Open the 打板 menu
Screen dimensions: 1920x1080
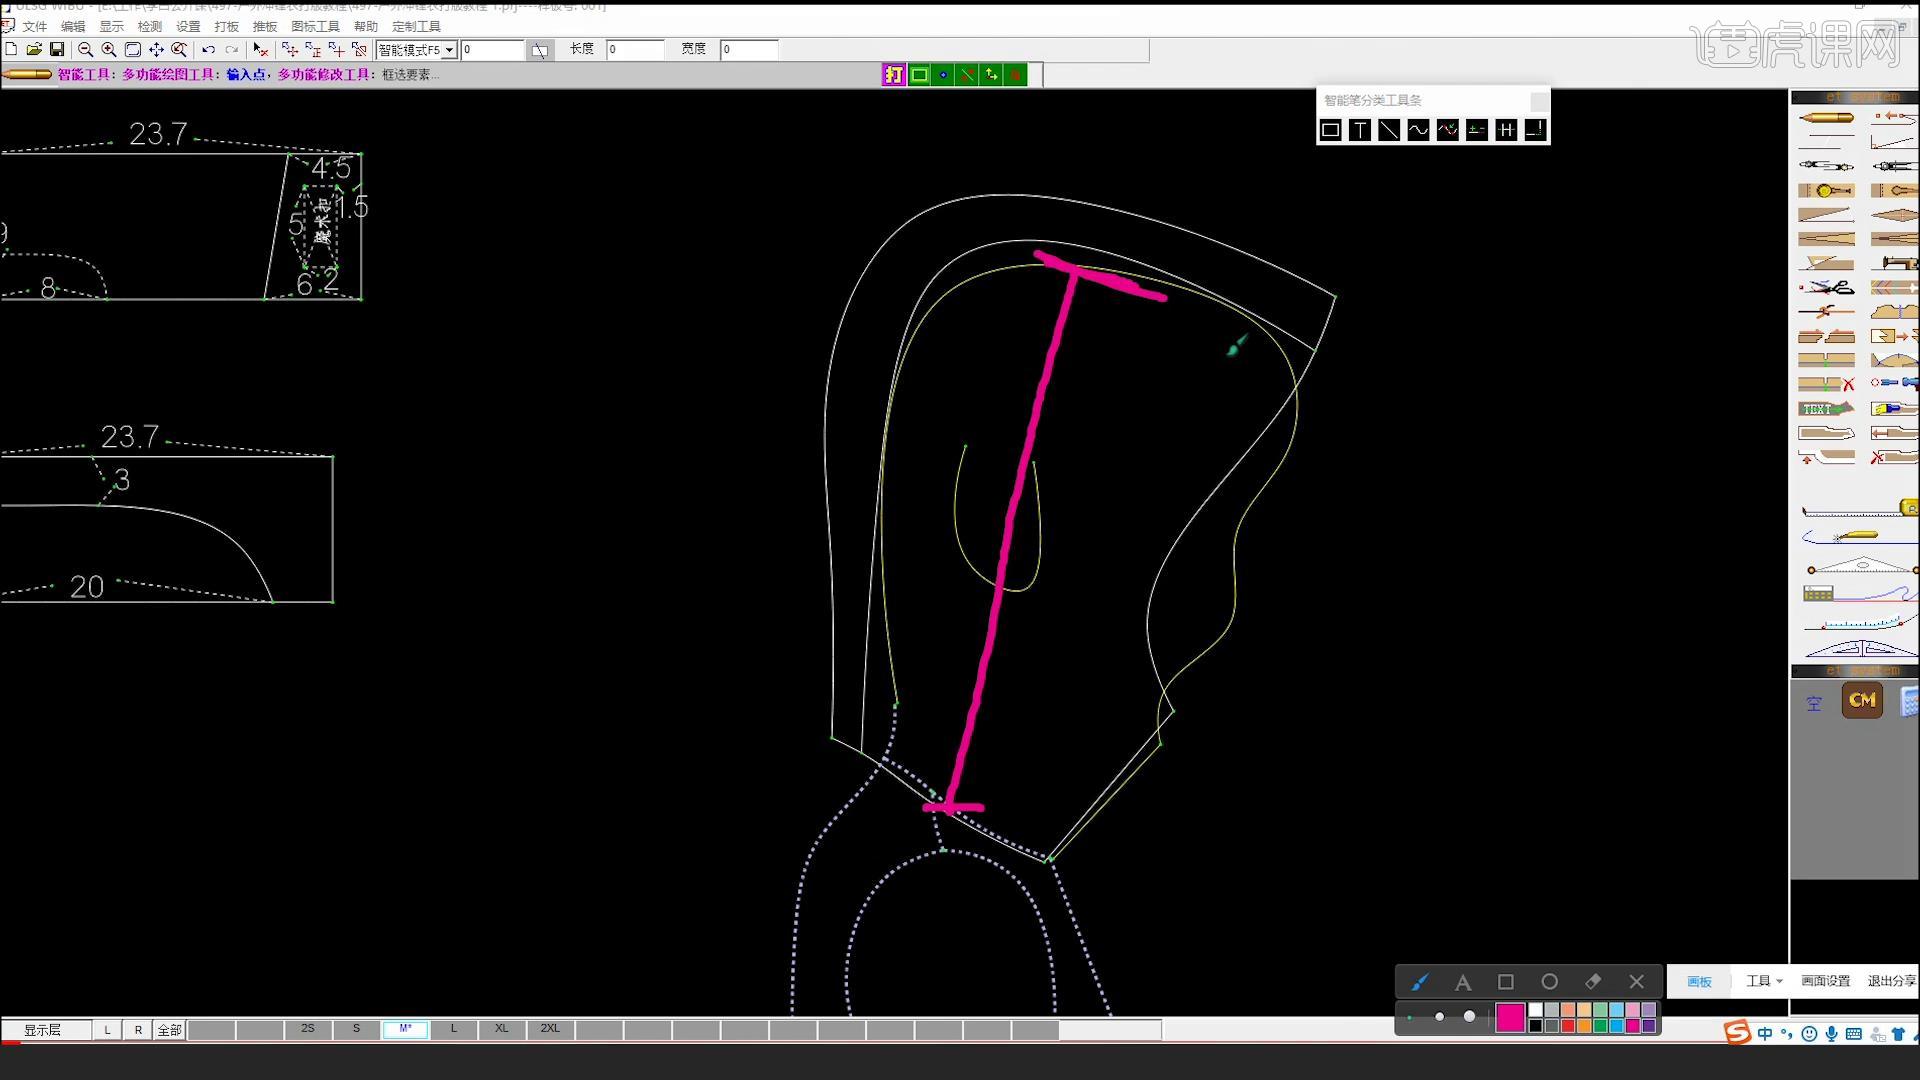226,26
